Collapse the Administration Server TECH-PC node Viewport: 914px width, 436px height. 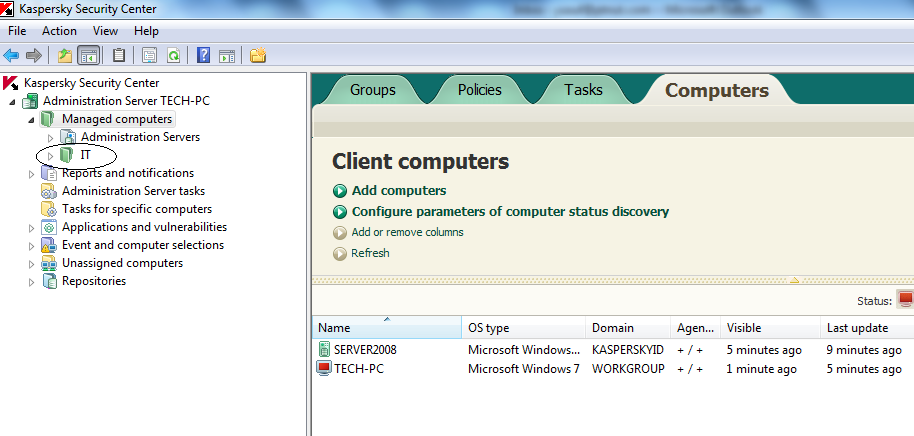pos(13,102)
